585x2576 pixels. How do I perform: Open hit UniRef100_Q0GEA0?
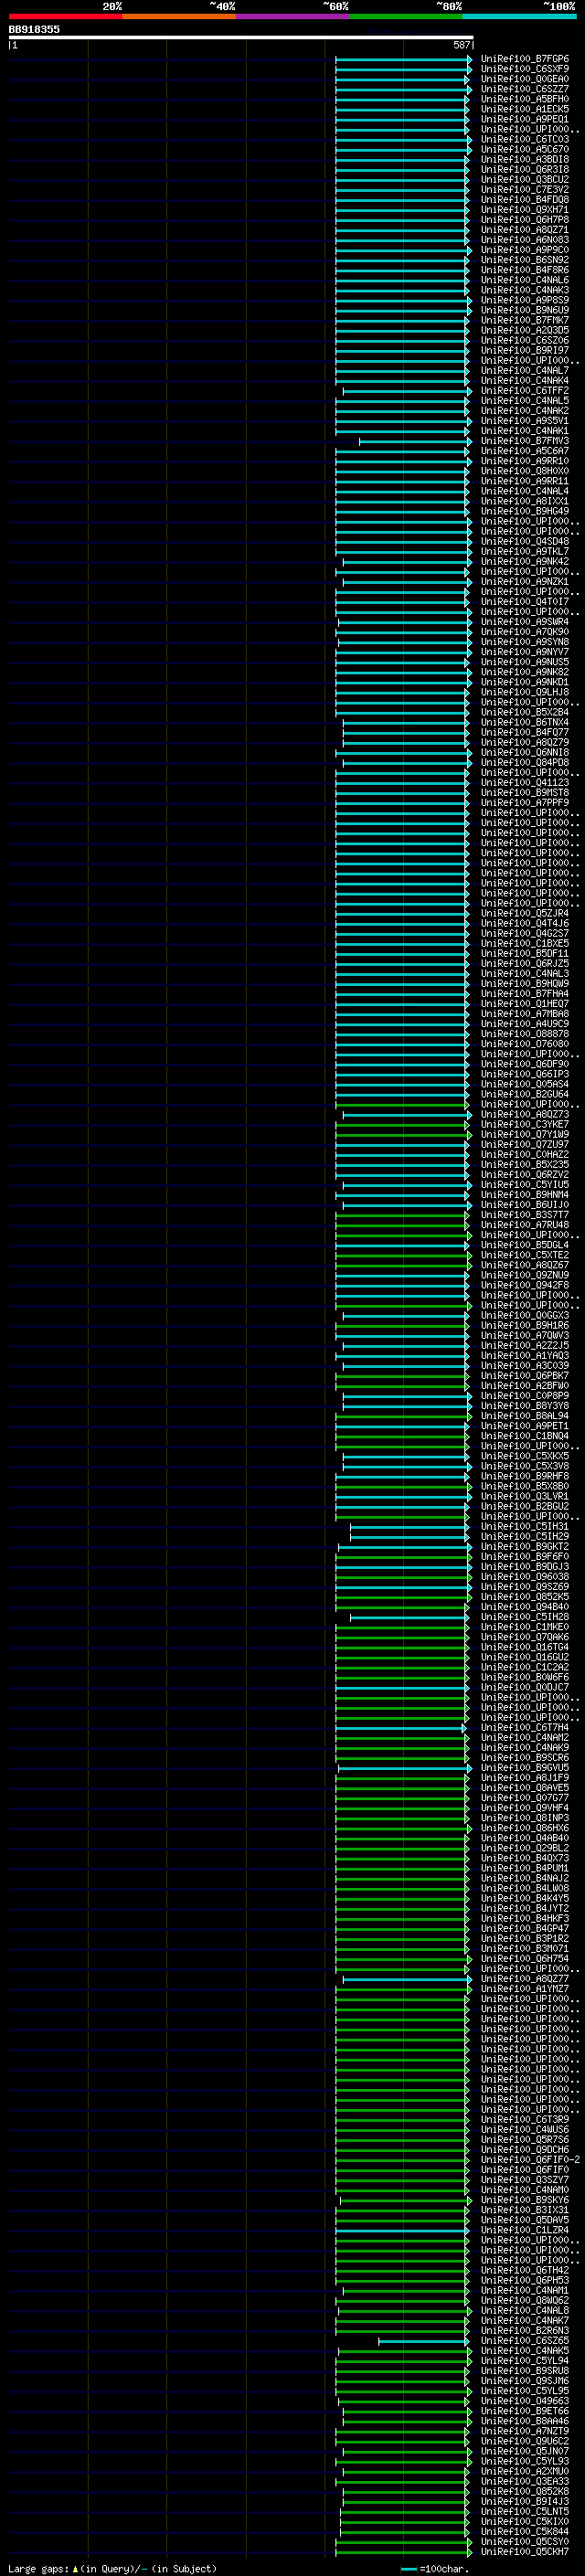pyautogui.click(x=524, y=79)
